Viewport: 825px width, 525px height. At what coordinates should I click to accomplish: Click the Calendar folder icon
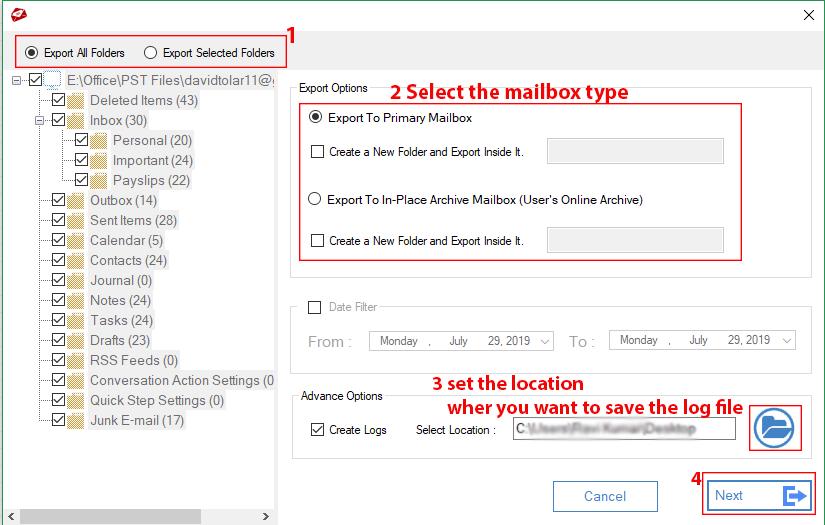(x=77, y=241)
